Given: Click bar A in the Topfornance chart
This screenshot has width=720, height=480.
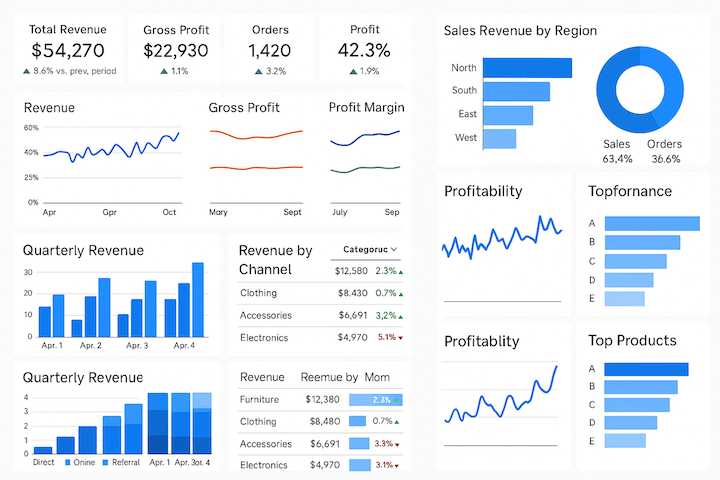Looking at the screenshot, I should (x=652, y=224).
